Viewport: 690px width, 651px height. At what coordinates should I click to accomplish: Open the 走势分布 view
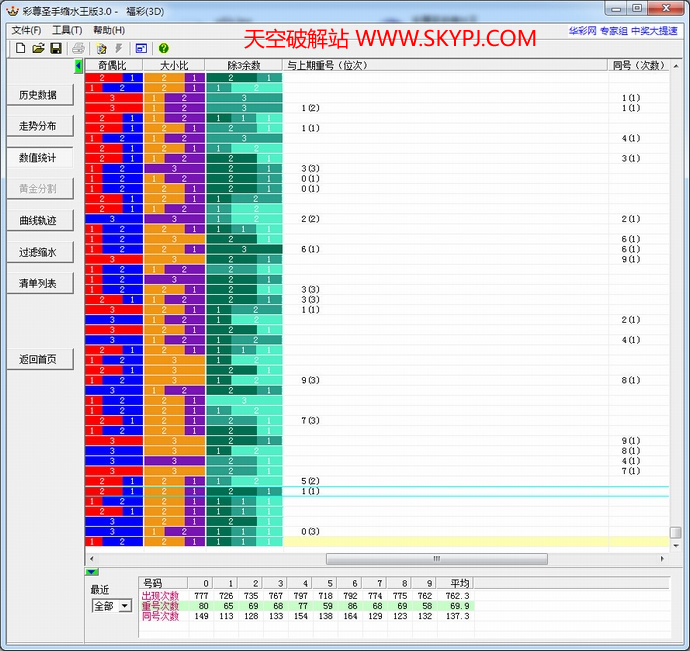pos(38,126)
